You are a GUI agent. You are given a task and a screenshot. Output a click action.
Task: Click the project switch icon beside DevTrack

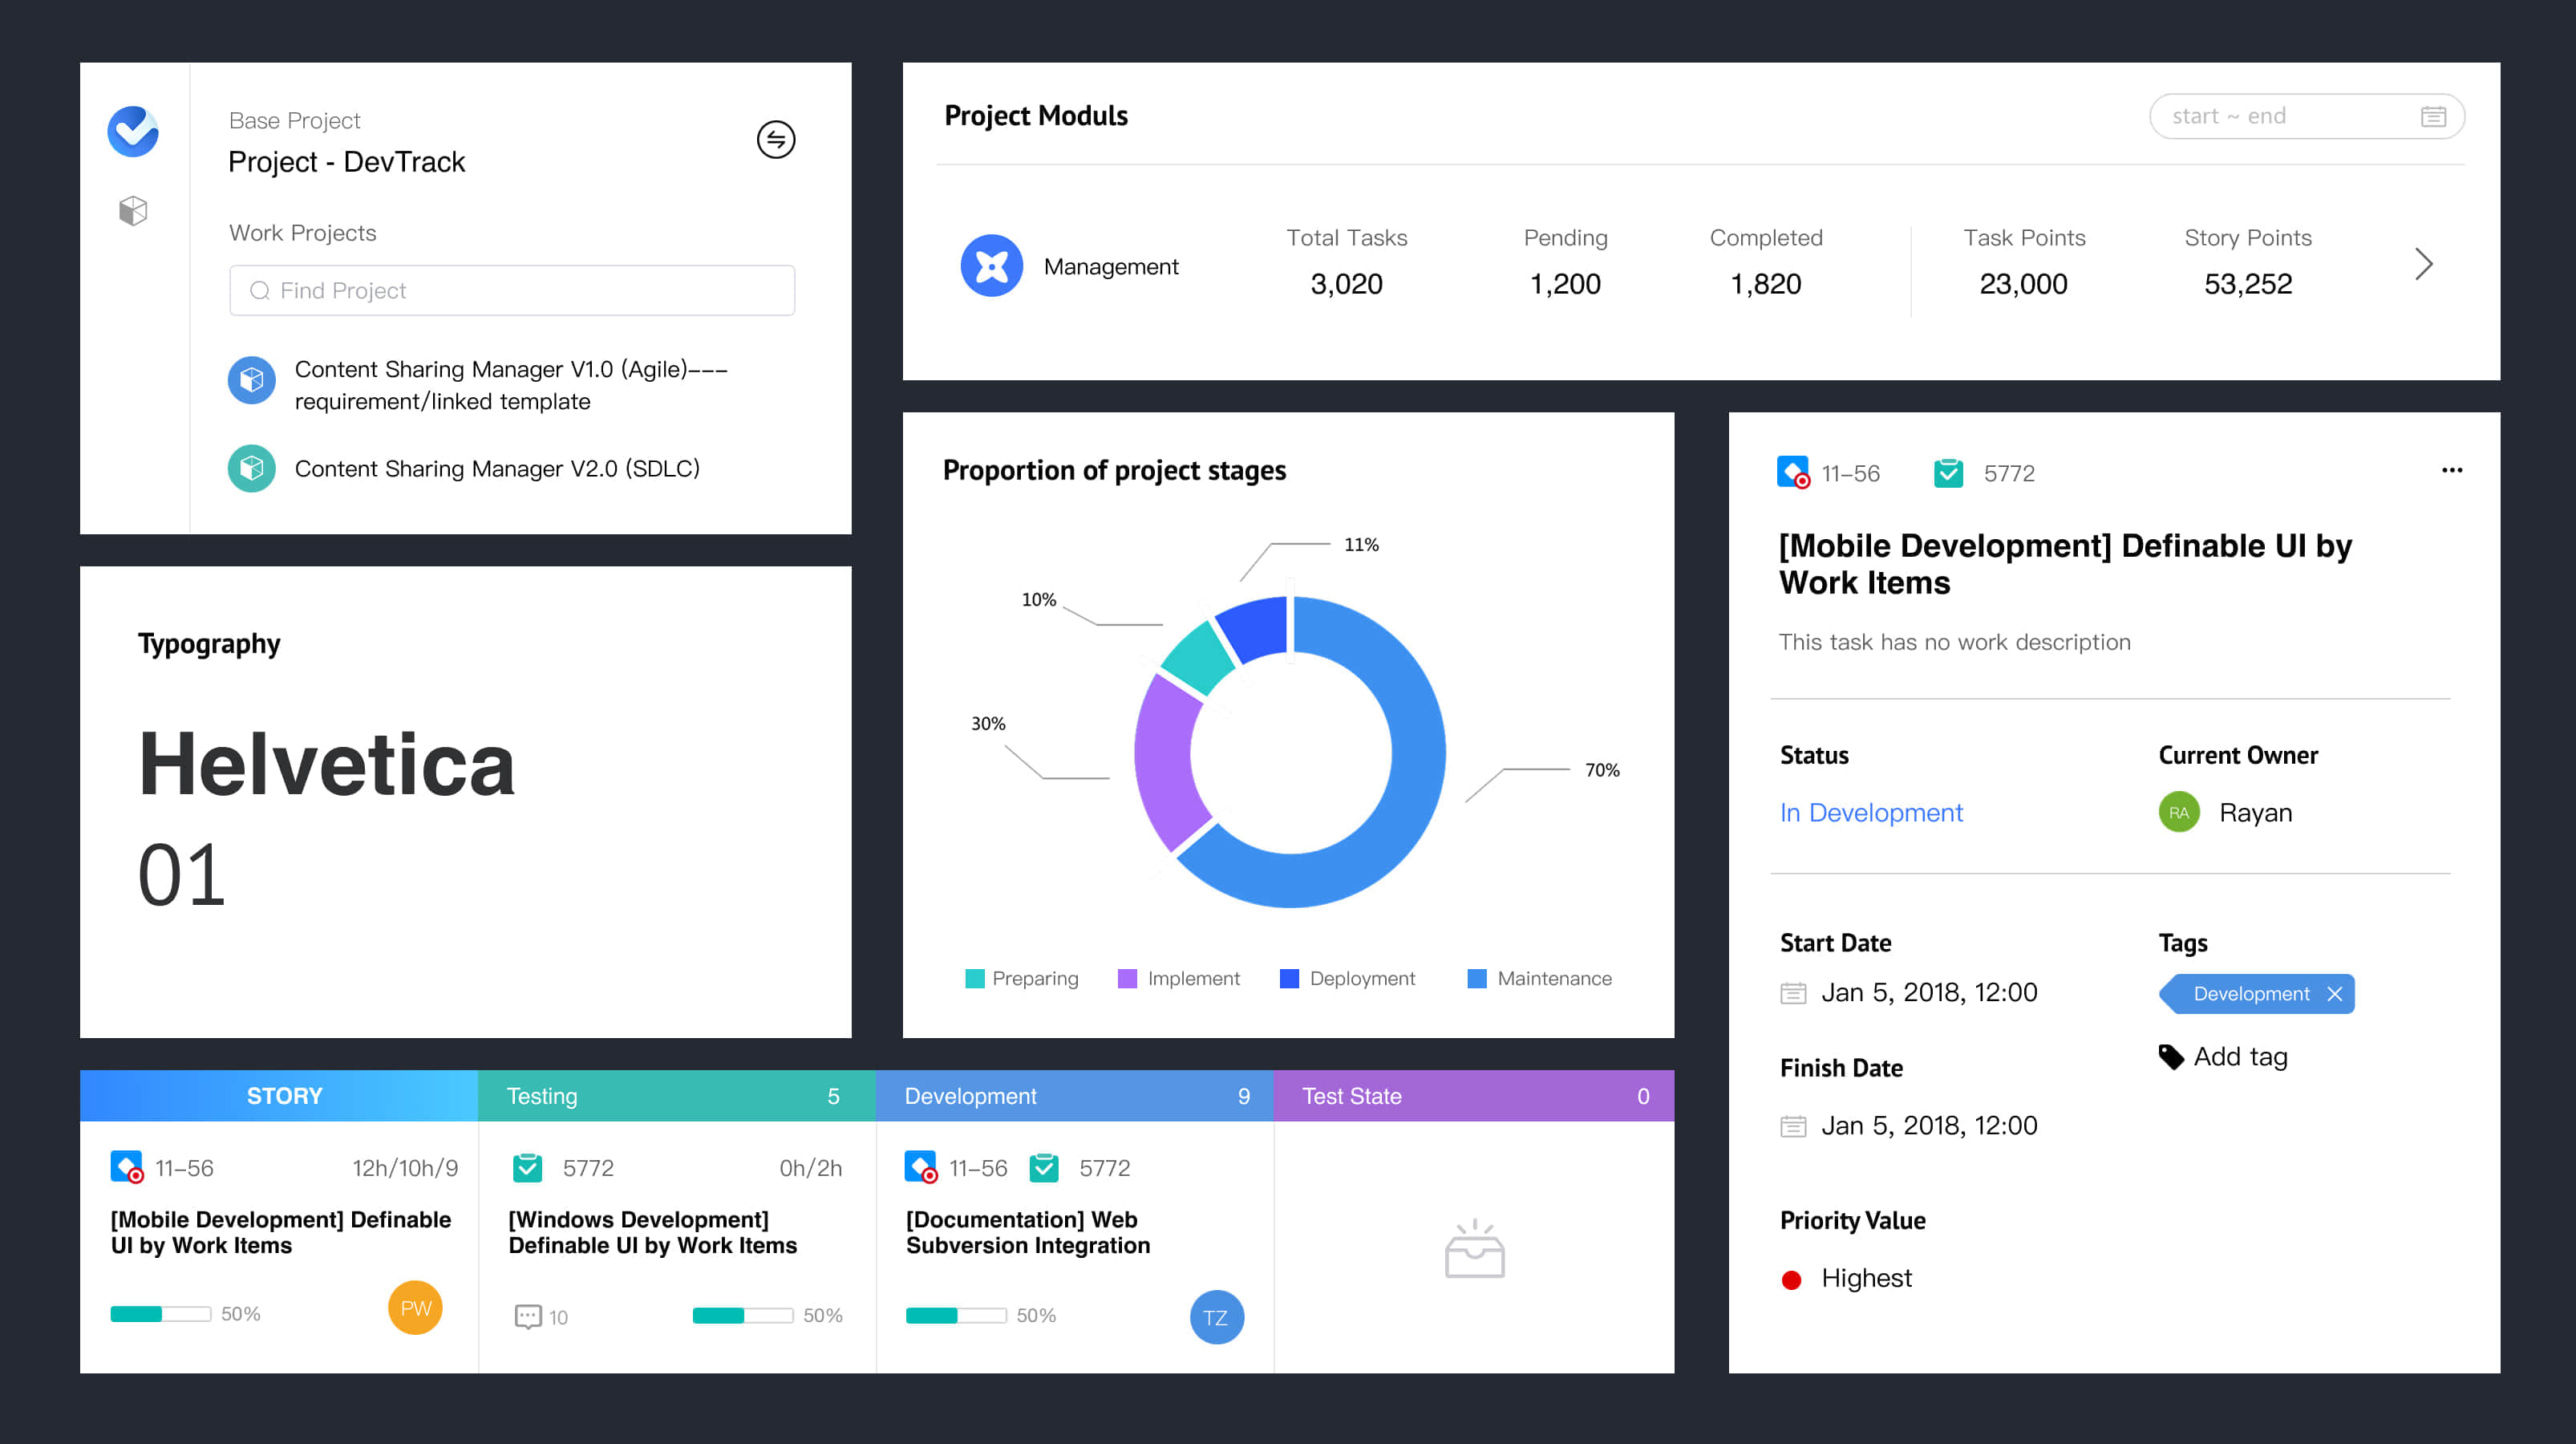point(775,139)
